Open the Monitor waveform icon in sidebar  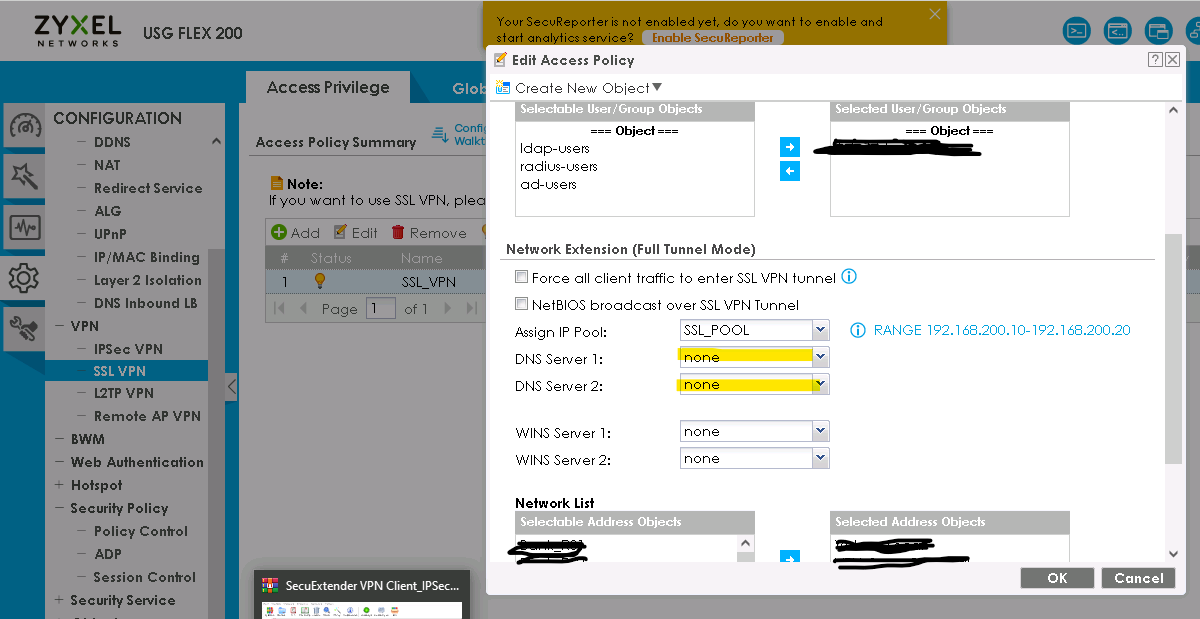(25, 227)
